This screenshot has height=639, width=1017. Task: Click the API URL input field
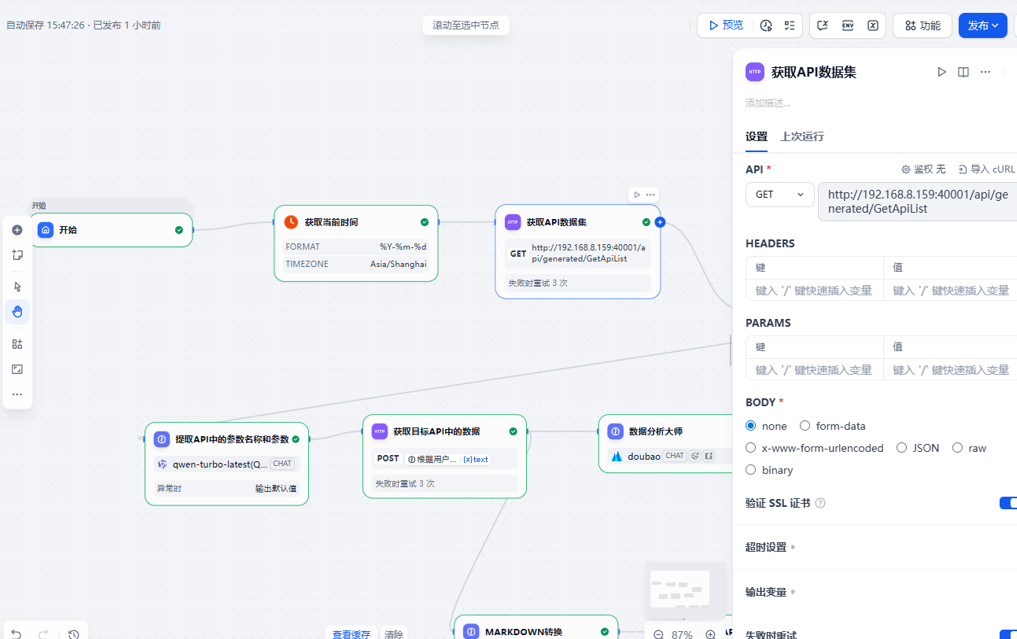pyautogui.click(x=917, y=201)
